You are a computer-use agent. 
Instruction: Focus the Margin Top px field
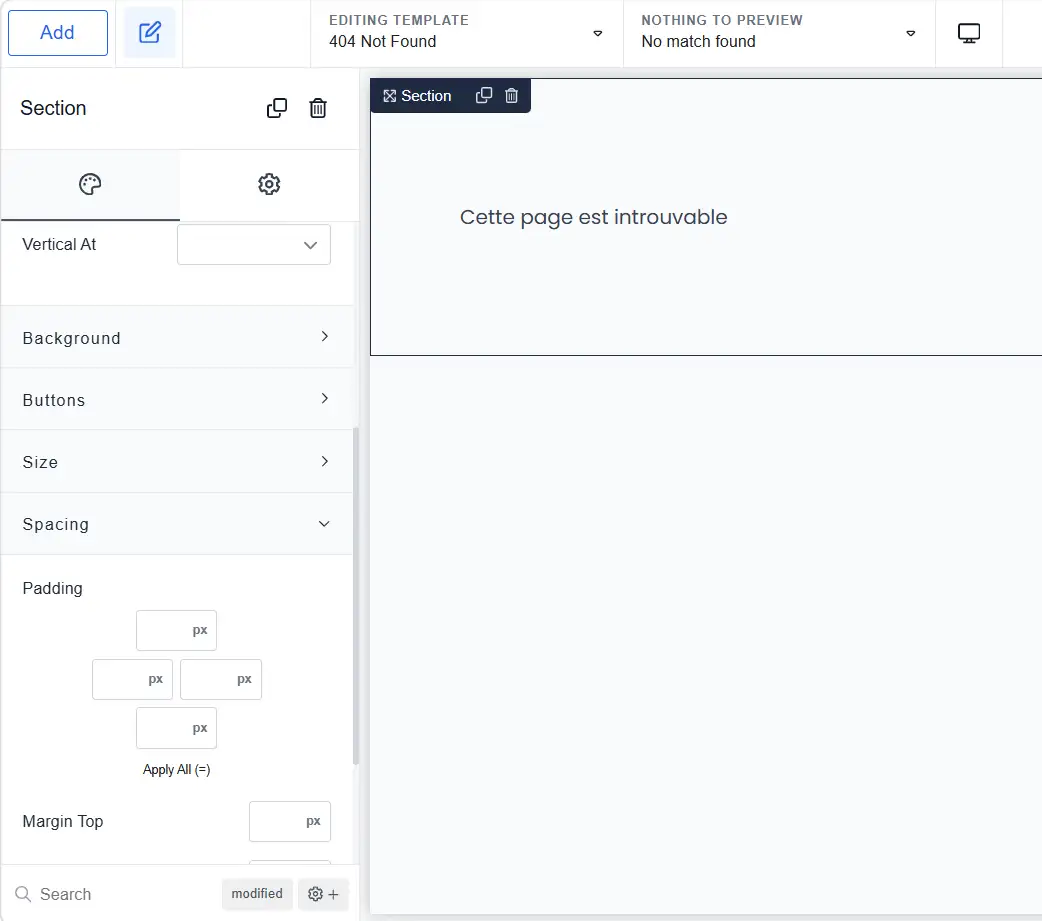290,821
